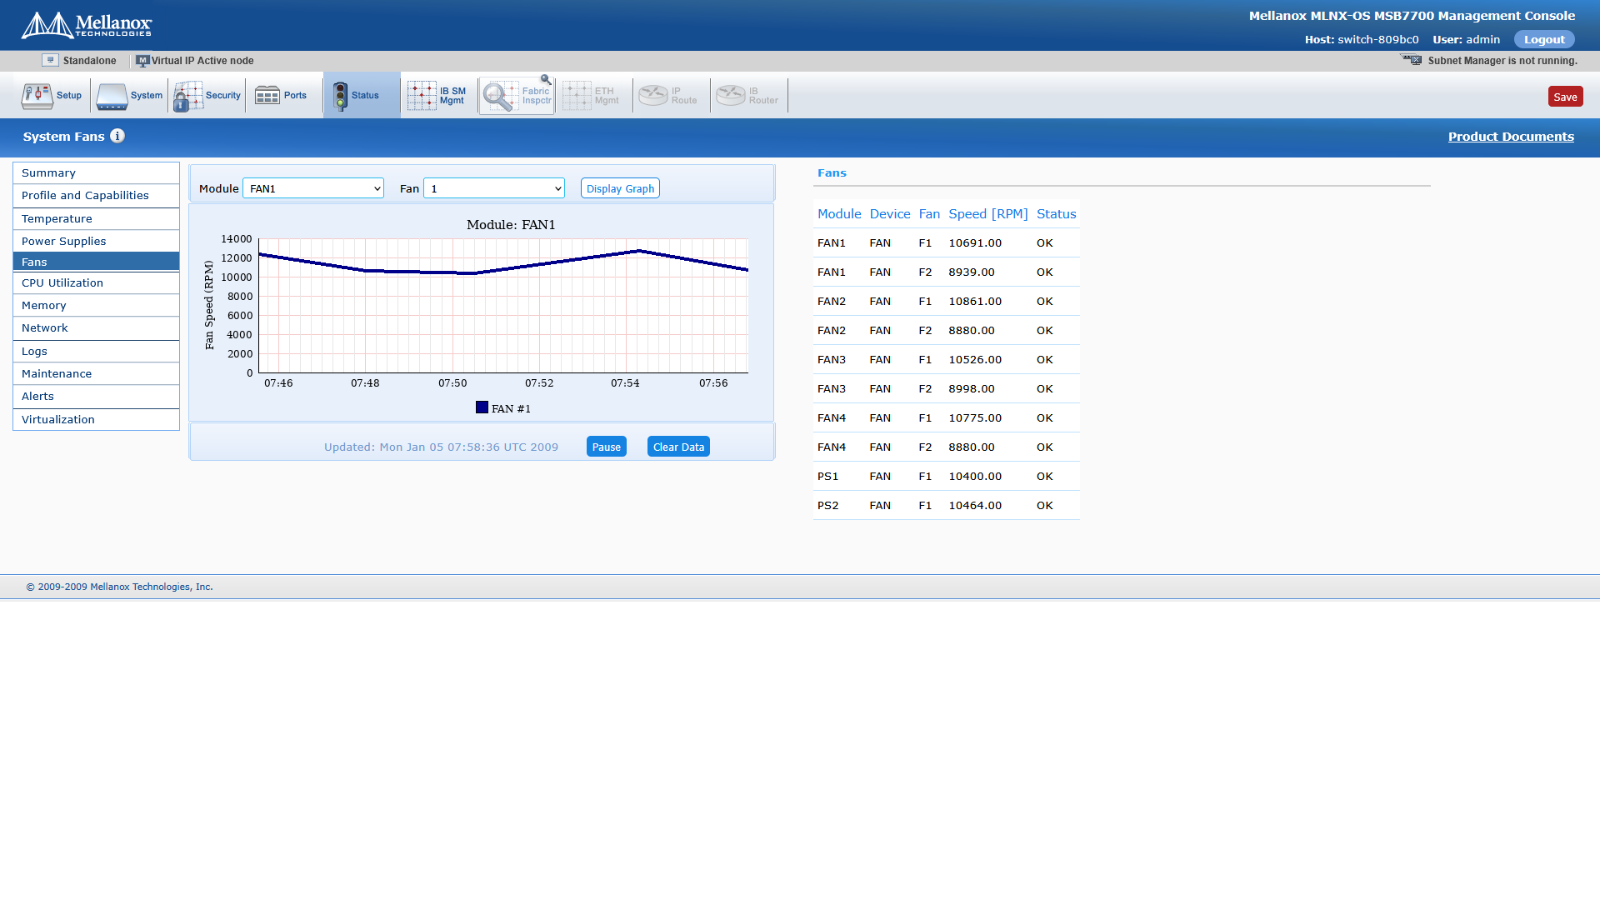1600x900 pixels.
Task: Click the PS1 module cell
Action: 828,477
